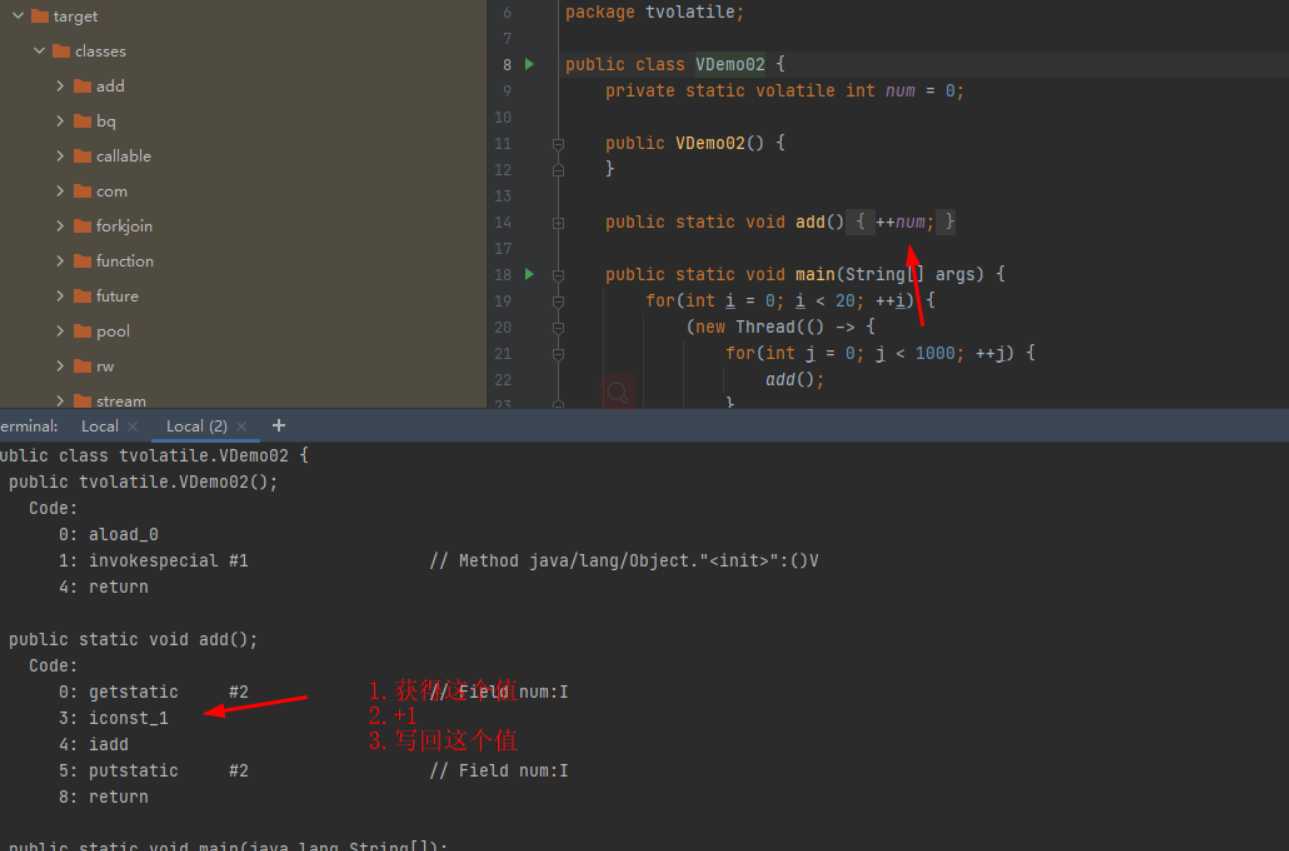Screen dimensions: 1289x851
Task: Click 'aload_0' instruction in terminal
Action: click(x=123, y=534)
